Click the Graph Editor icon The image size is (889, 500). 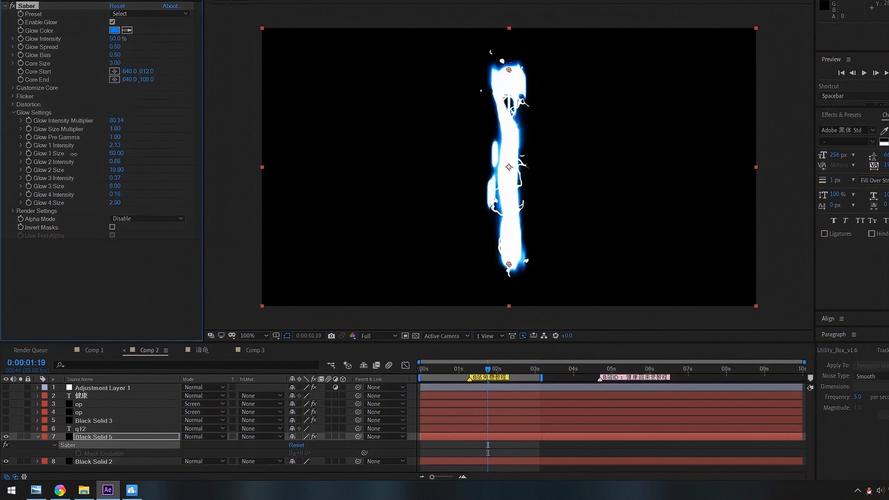click(x=405, y=366)
